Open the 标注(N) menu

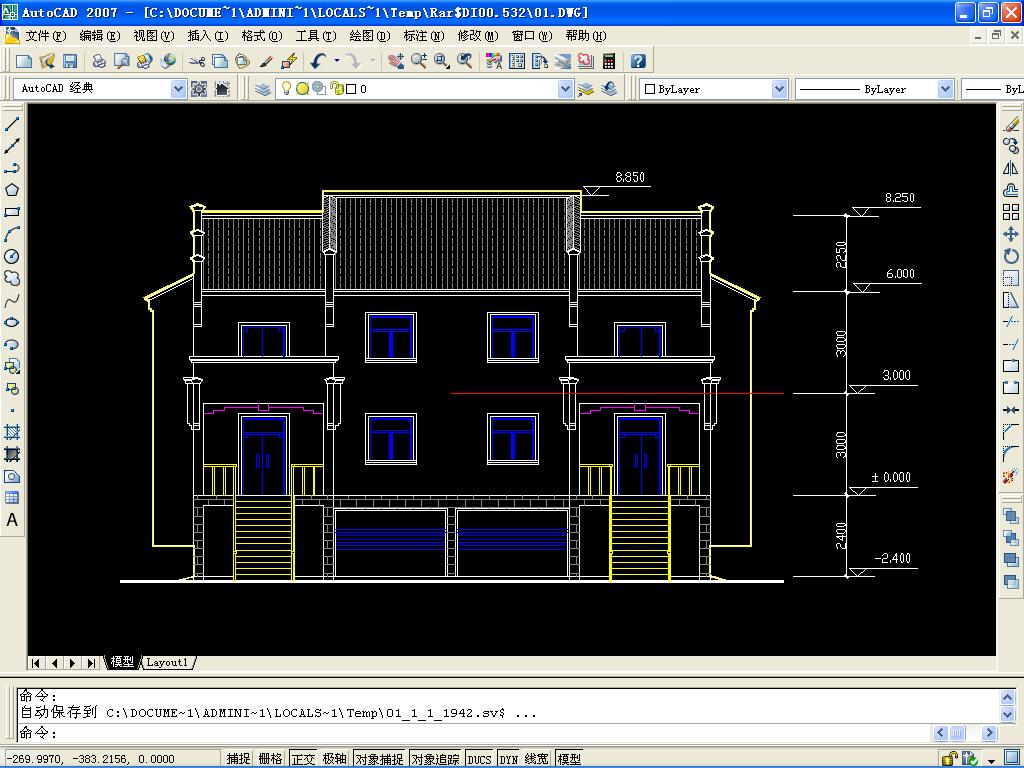[424, 36]
